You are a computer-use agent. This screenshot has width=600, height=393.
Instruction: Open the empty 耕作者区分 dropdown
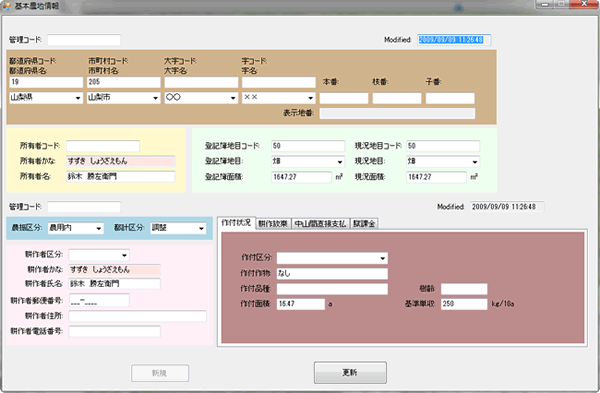124,255
